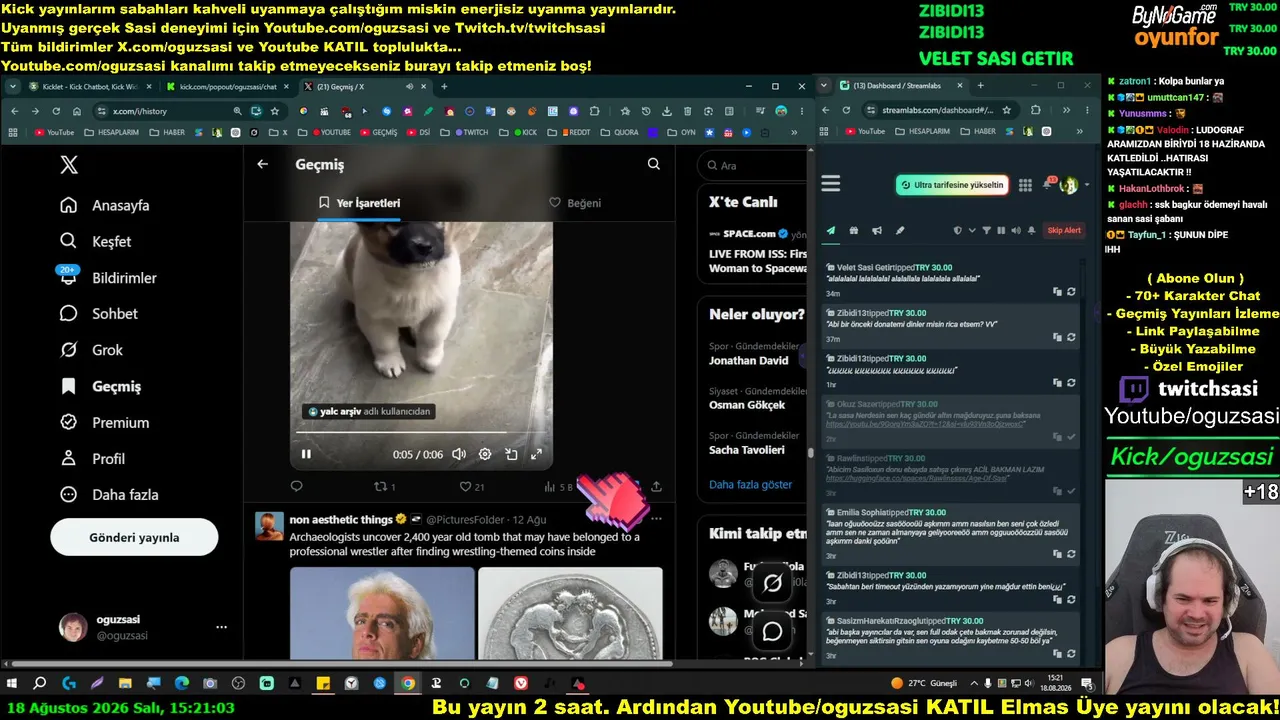Open the Streamlabs hamburger menu
The height and width of the screenshot is (720, 1280).
(x=831, y=183)
